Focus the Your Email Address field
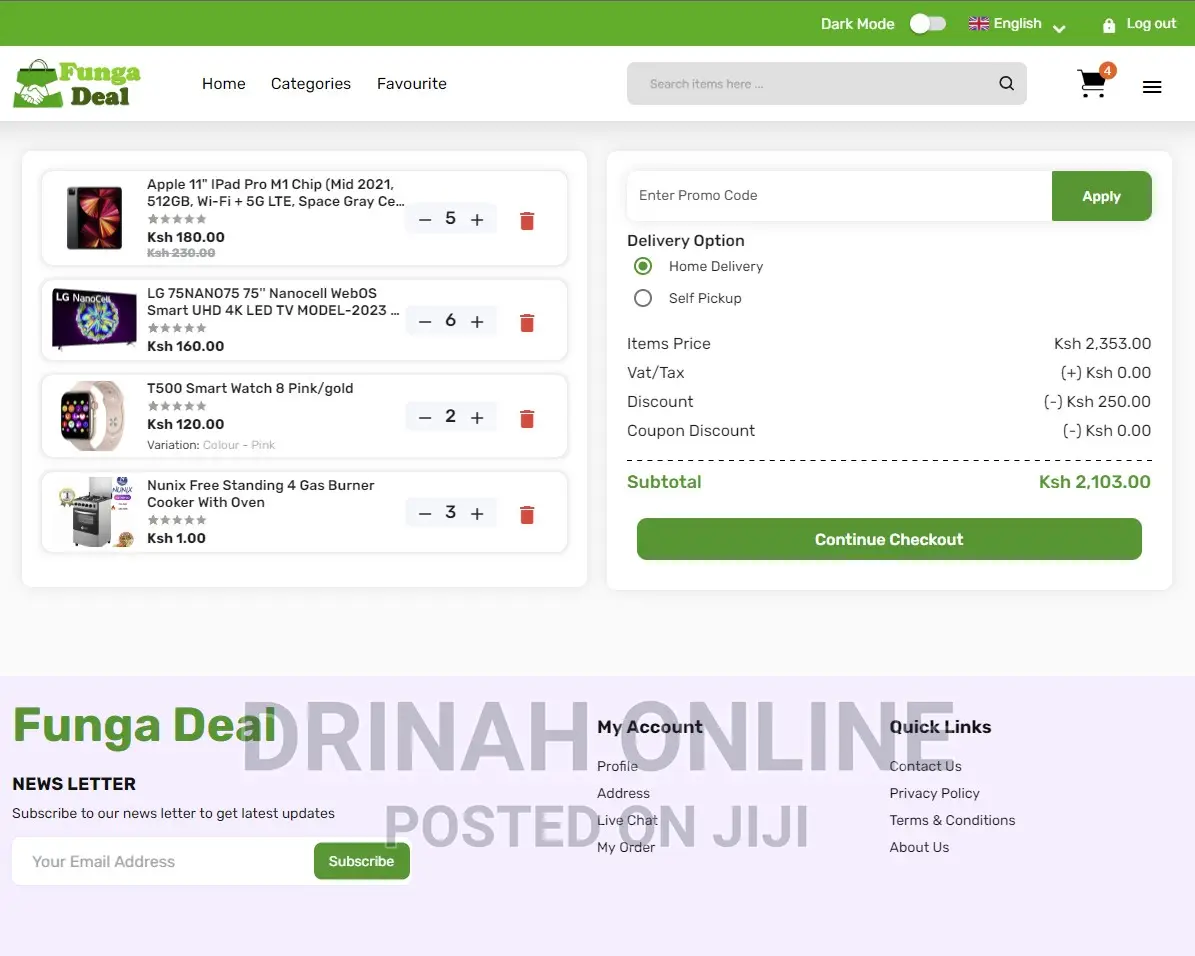The height and width of the screenshot is (956, 1195). (x=163, y=861)
